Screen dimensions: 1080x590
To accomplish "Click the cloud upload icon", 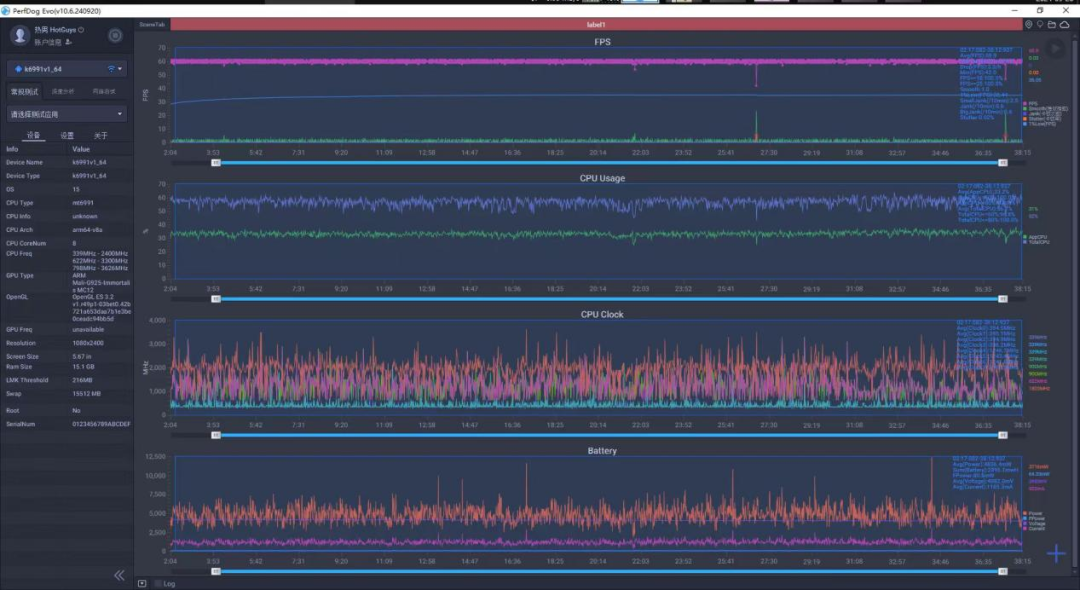I will [1064, 24].
